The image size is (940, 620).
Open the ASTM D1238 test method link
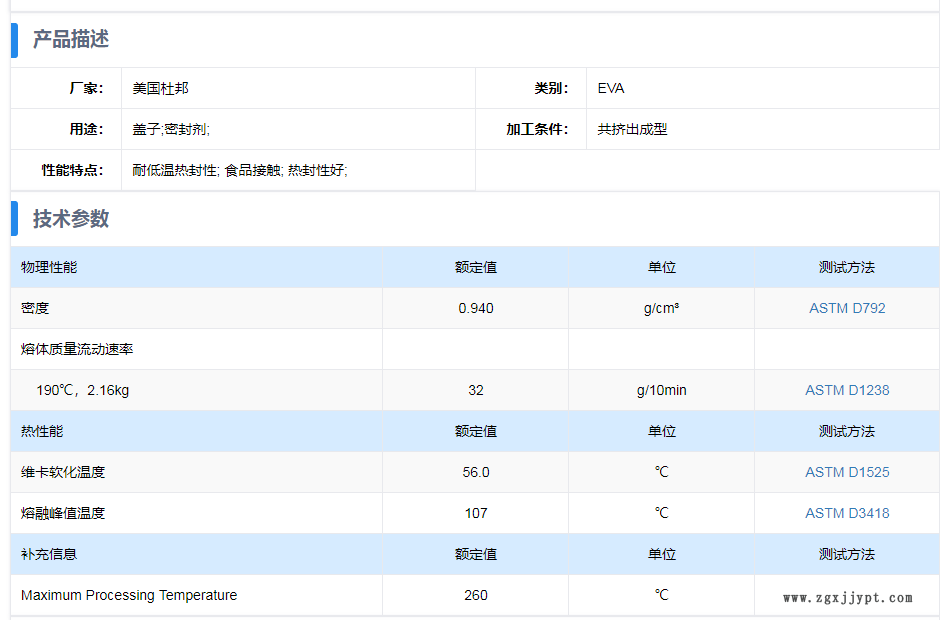[847, 390]
